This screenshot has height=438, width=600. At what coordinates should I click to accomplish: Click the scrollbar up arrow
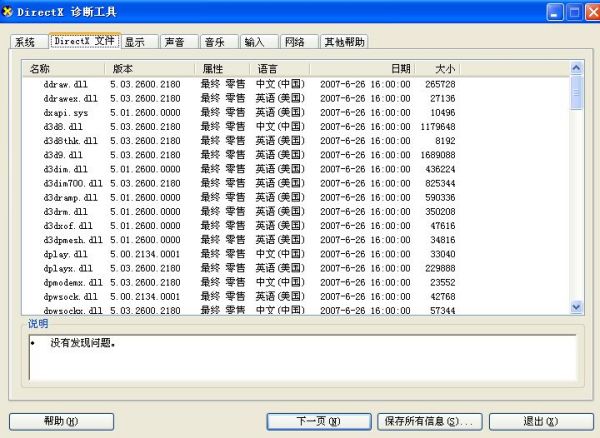pyautogui.click(x=576, y=68)
